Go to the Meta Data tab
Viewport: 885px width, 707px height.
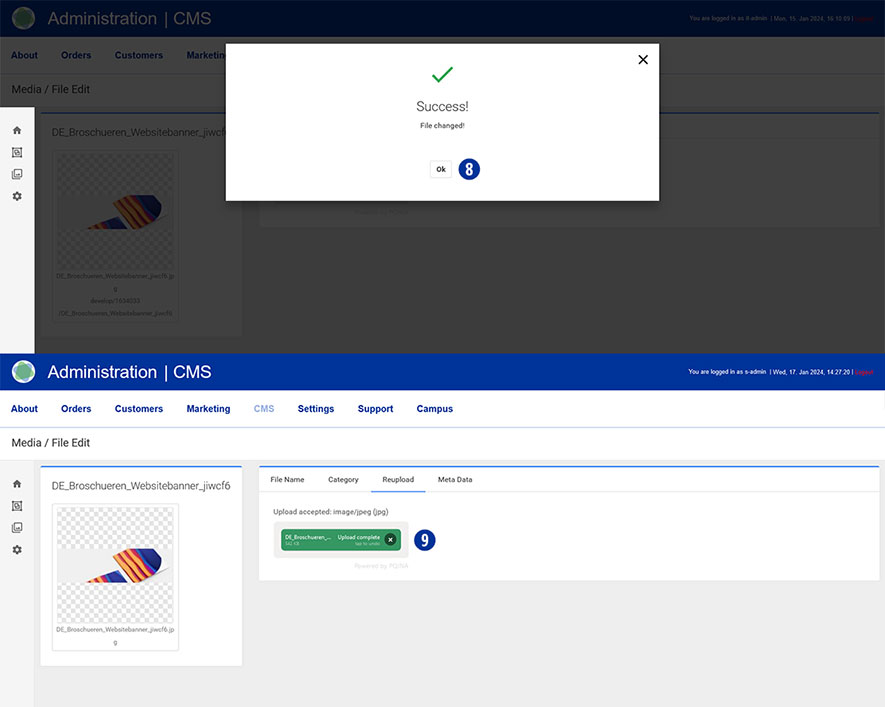pos(455,480)
